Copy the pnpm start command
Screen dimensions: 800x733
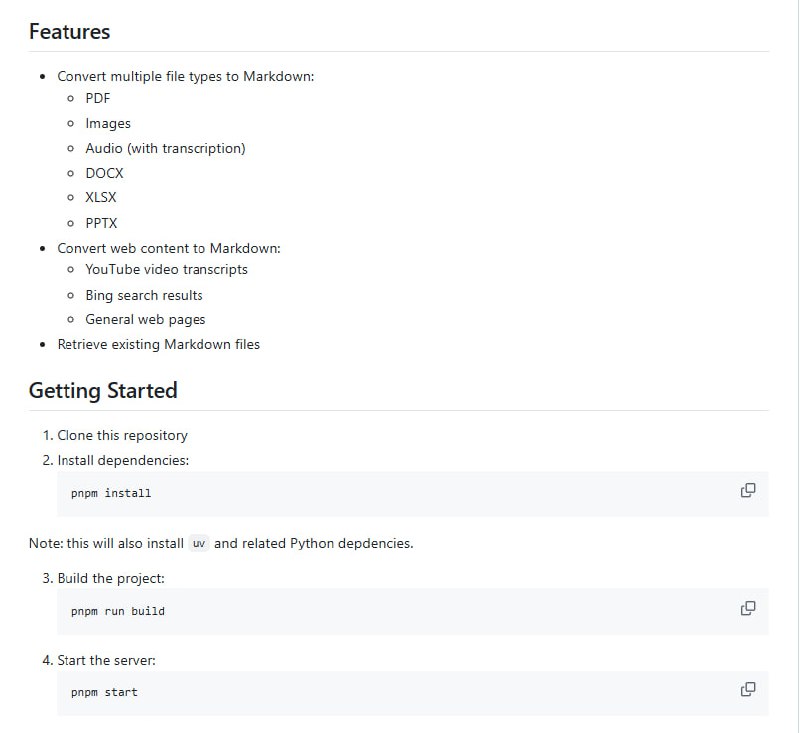pyautogui.click(x=747, y=689)
